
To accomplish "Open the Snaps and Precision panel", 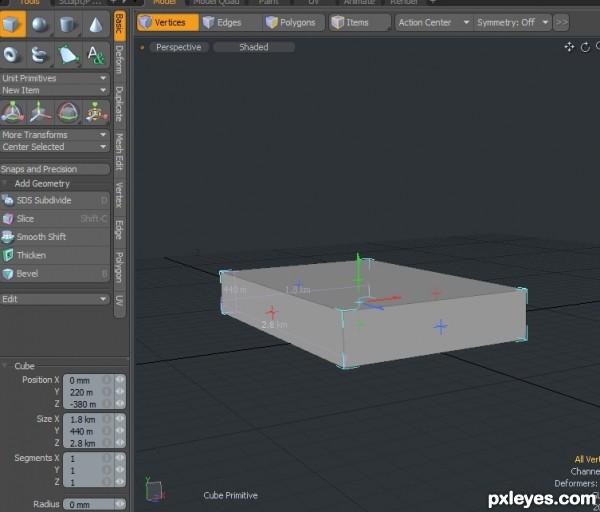I will (x=55, y=169).
